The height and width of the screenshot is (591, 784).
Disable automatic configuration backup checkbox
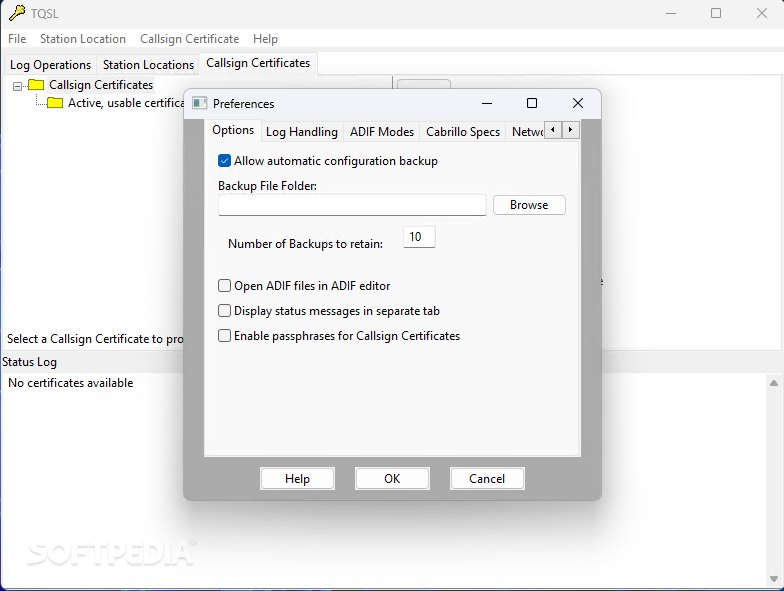tap(224, 161)
